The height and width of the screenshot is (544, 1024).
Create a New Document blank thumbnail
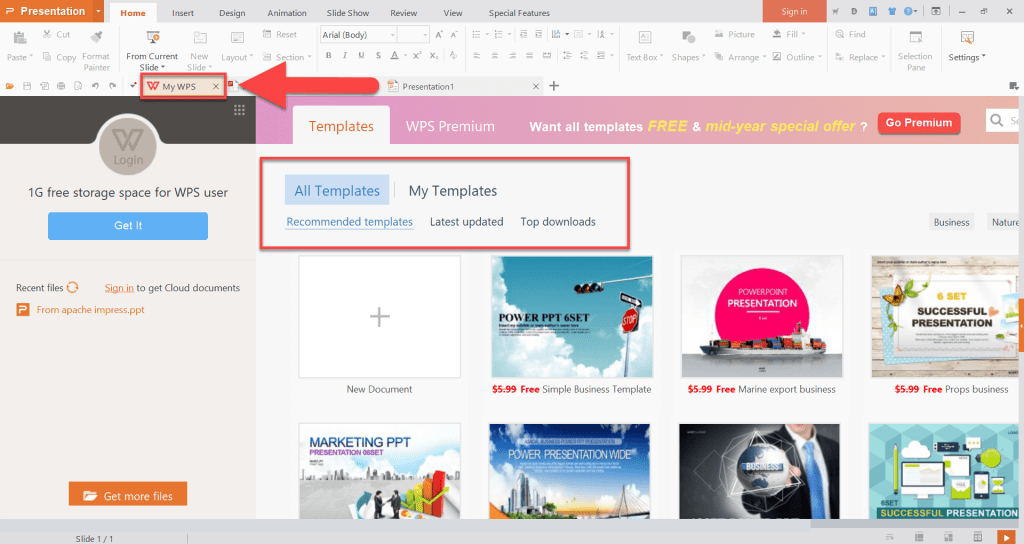coord(379,317)
